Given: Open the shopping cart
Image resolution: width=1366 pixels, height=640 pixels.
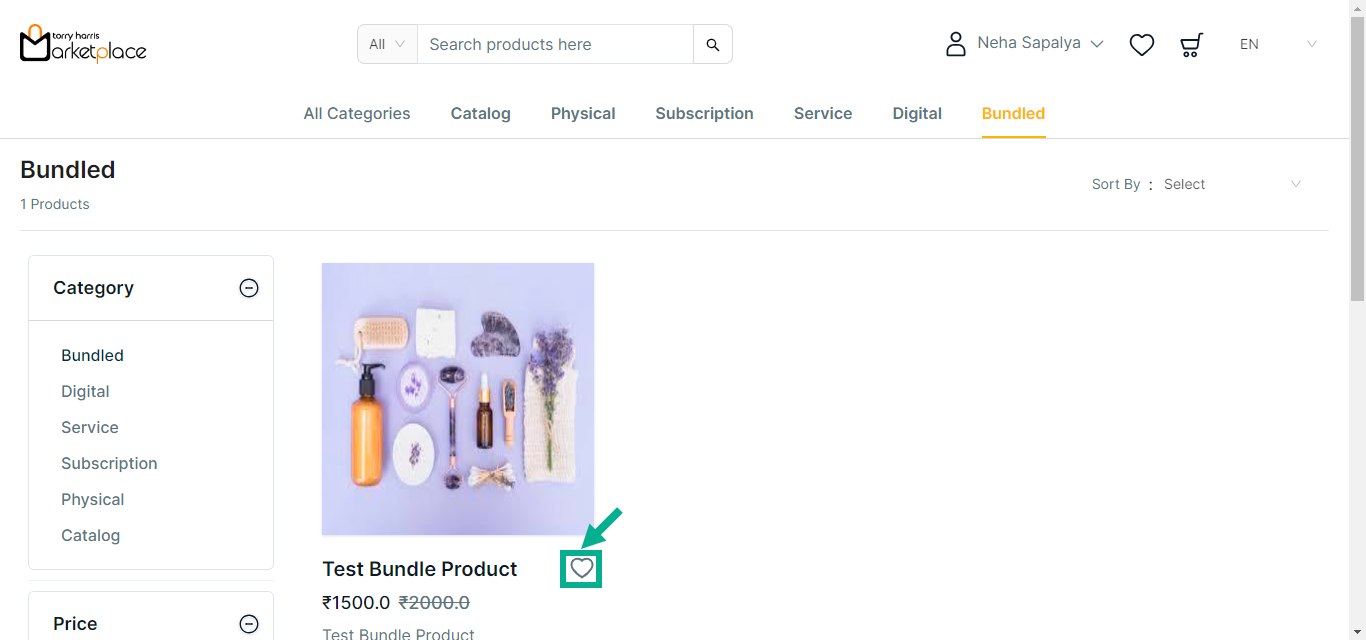Looking at the screenshot, I should (x=1191, y=44).
